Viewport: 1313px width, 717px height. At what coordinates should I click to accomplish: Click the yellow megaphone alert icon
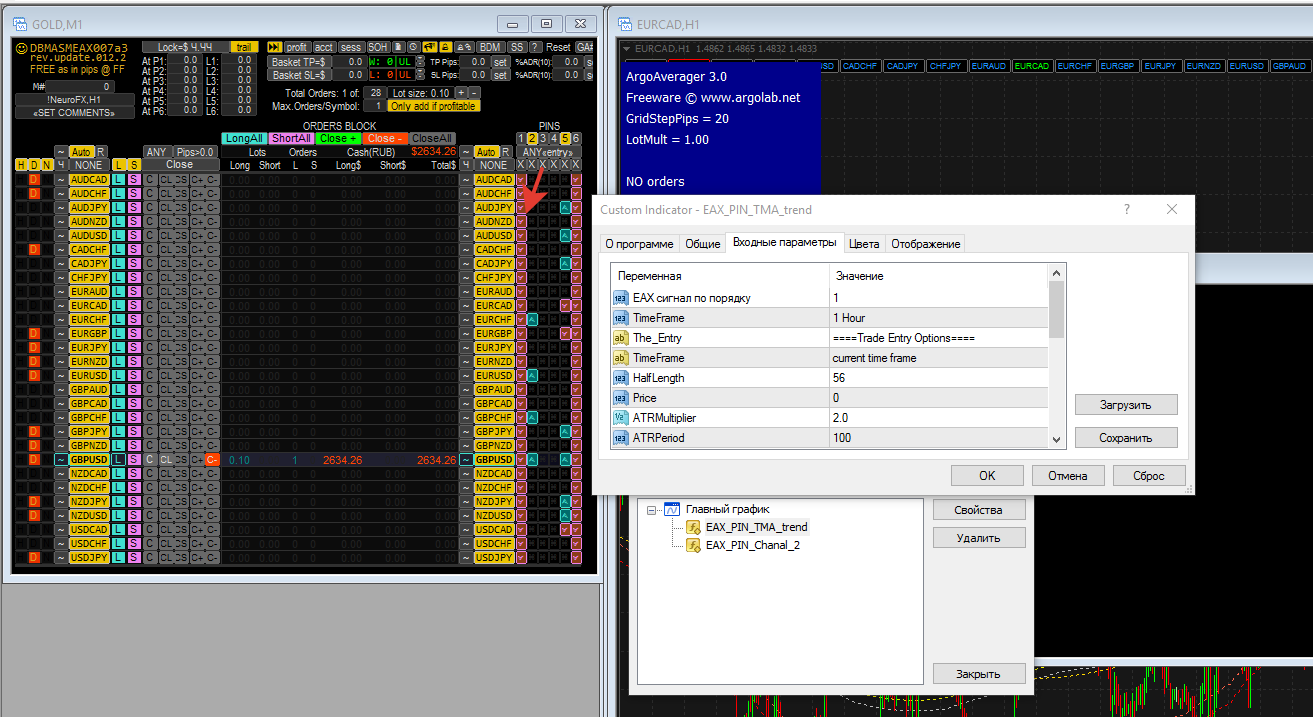[x=430, y=47]
